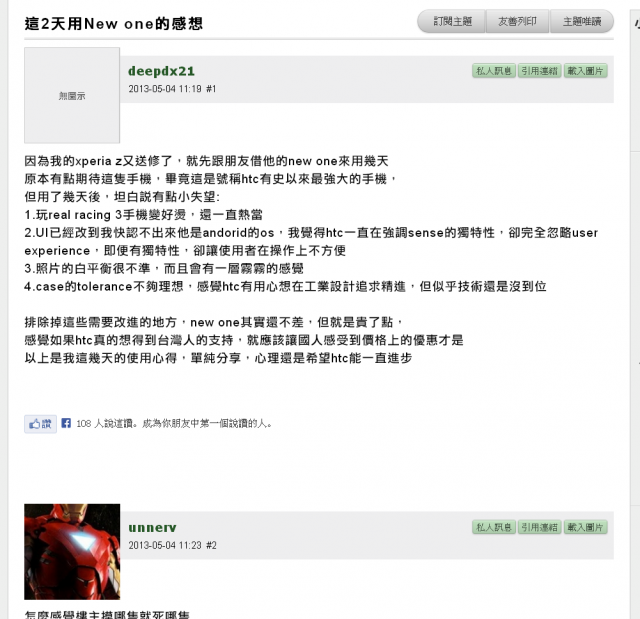Open the deepdx21 user profile link
This screenshot has height=619, width=640.
161,71
